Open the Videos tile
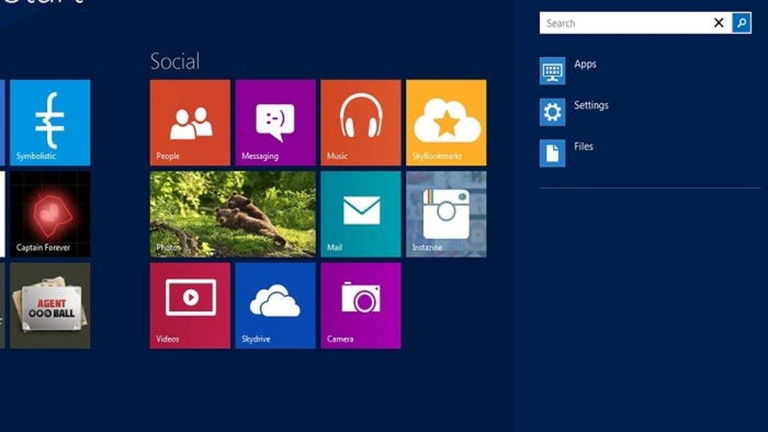 pyautogui.click(x=190, y=306)
